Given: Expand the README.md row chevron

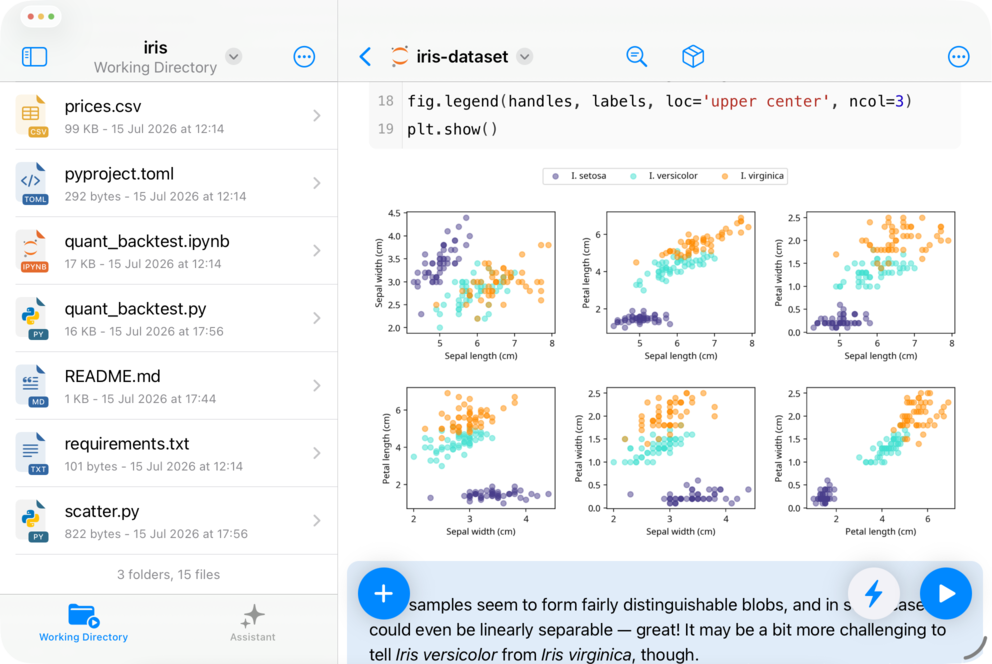Looking at the screenshot, I should tap(317, 386).
